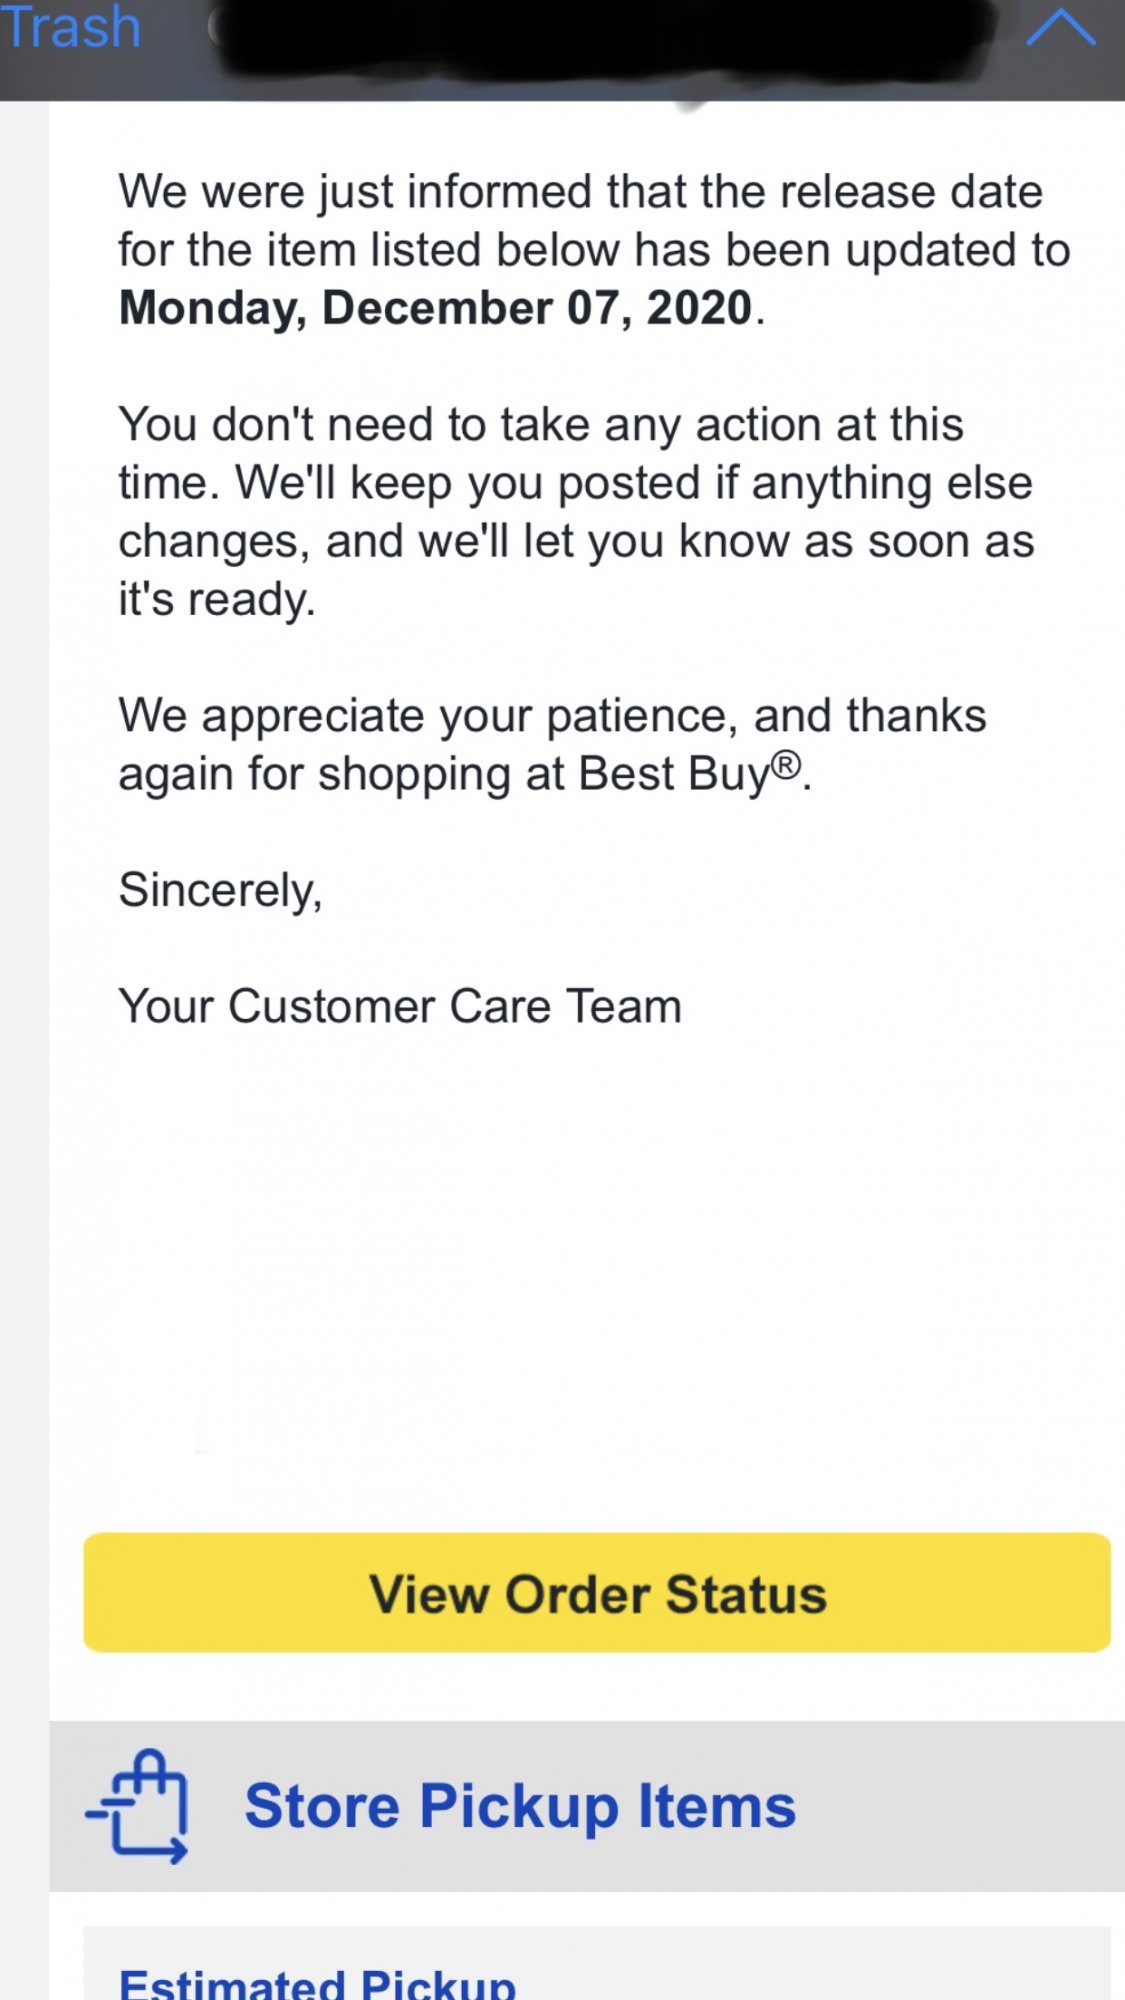Tap the 'Your Customer Care Team' signature

(400, 1006)
